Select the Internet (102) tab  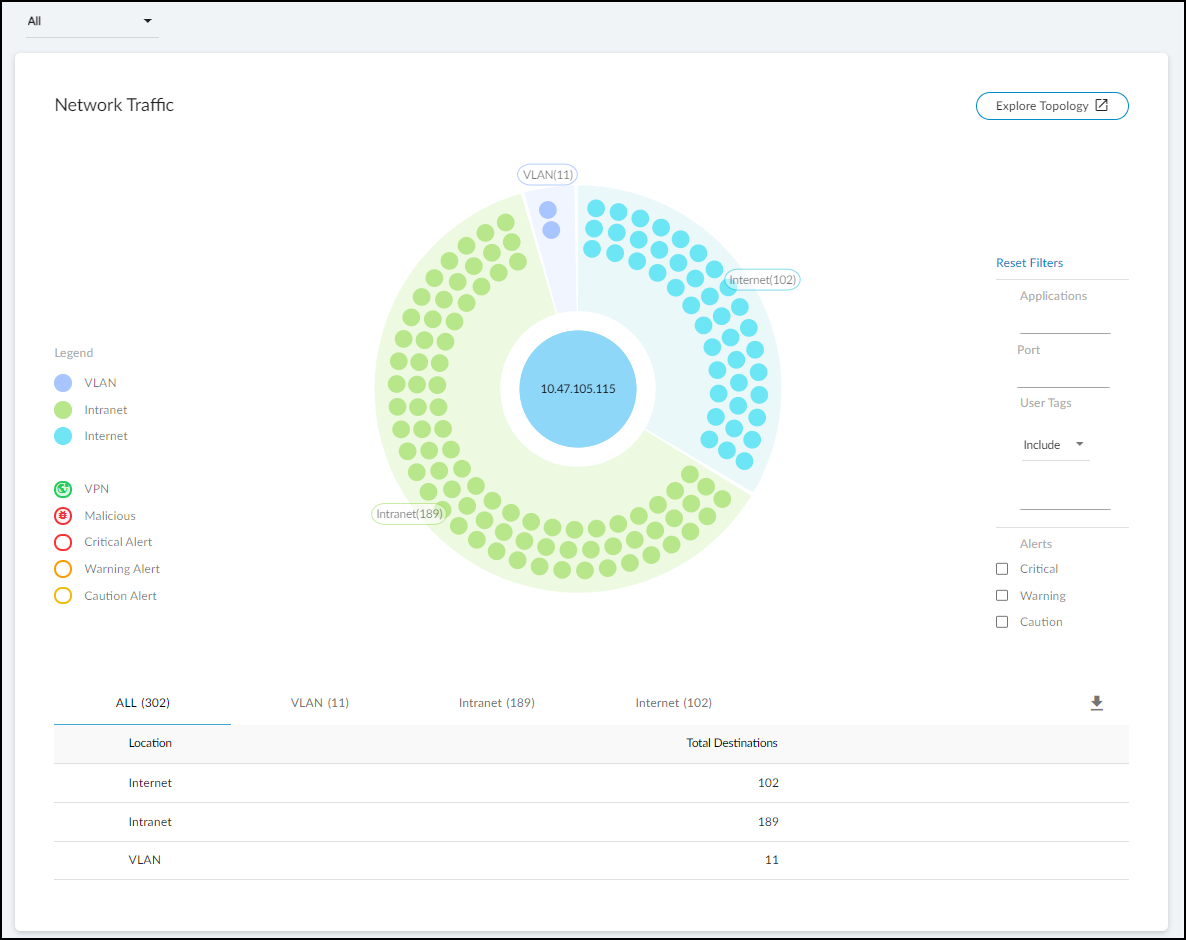pyautogui.click(x=673, y=703)
